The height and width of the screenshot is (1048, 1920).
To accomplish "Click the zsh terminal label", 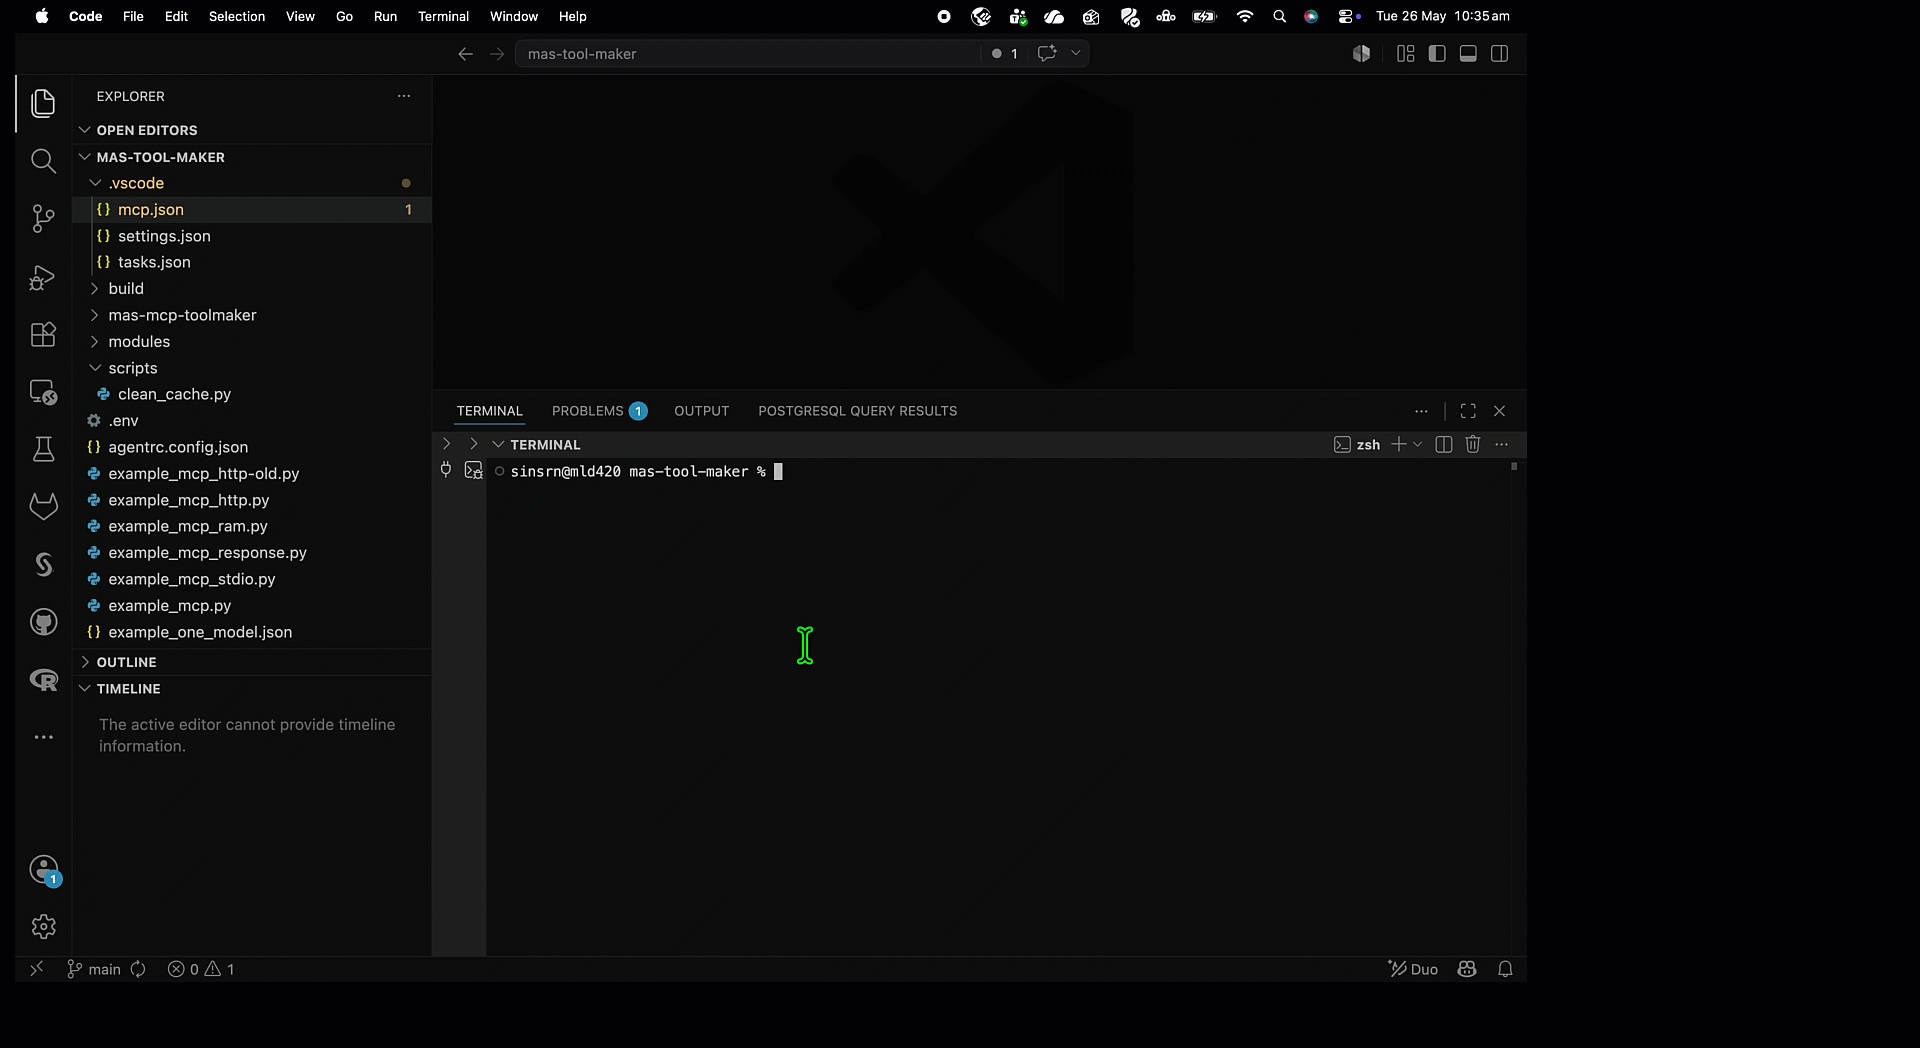I will [1357, 445].
